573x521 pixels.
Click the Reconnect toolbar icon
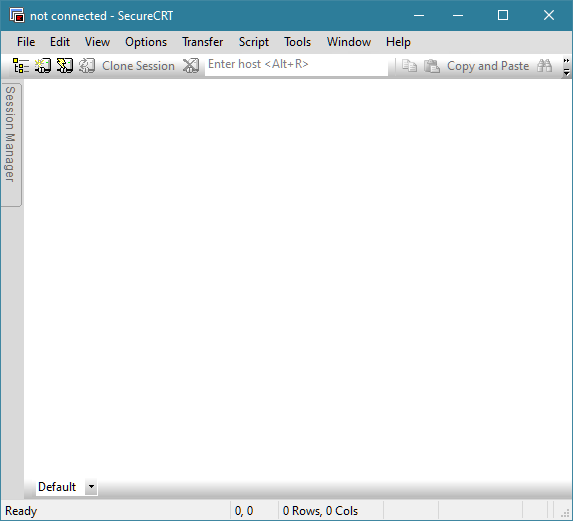[x=87, y=66]
